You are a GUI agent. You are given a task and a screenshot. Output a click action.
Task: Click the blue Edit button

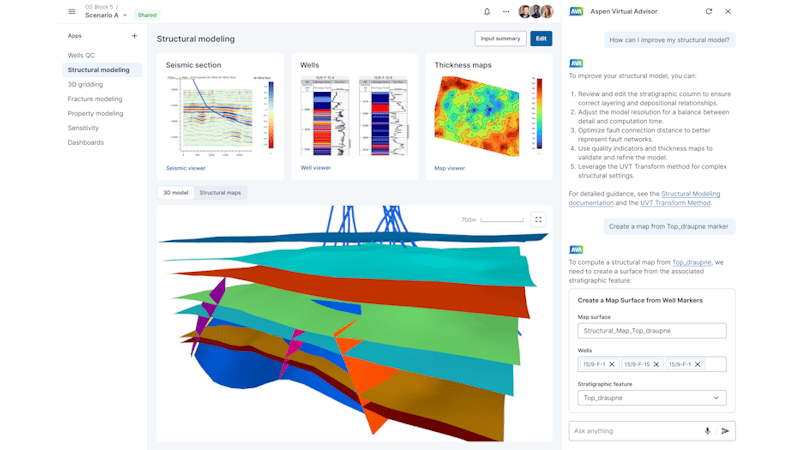pos(541,39)
